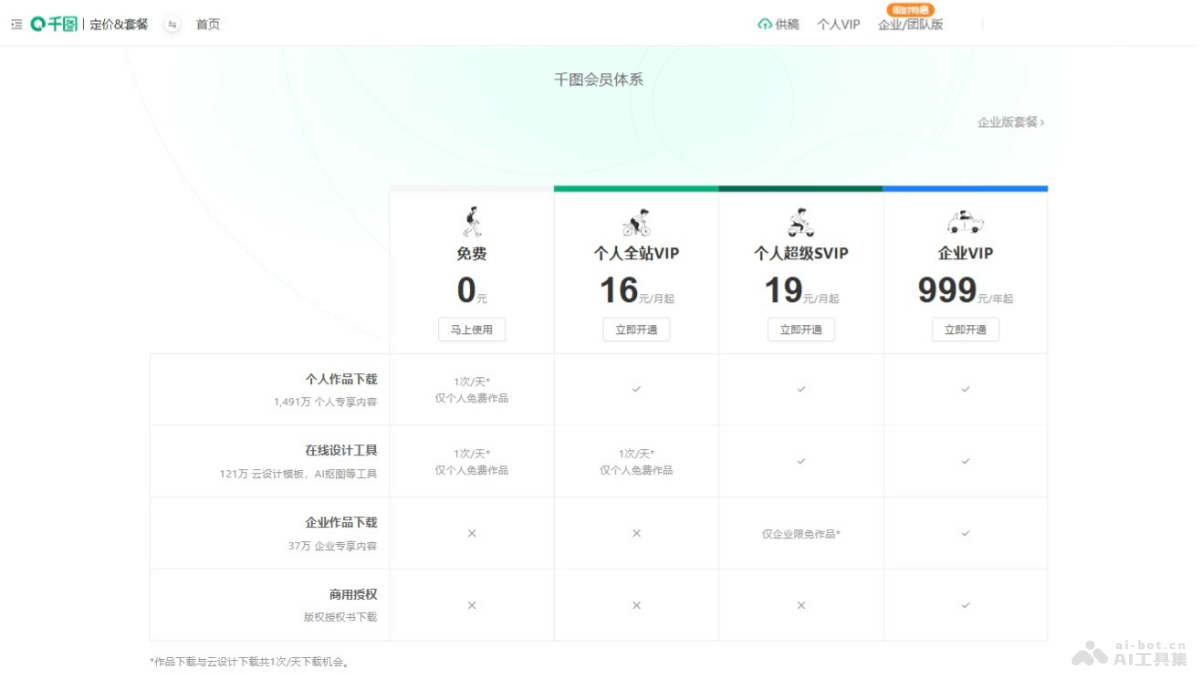This screenshot has height=675, width=1200.
Task: Click the orange promo badge above 企业/团队版
Action: 910,10
